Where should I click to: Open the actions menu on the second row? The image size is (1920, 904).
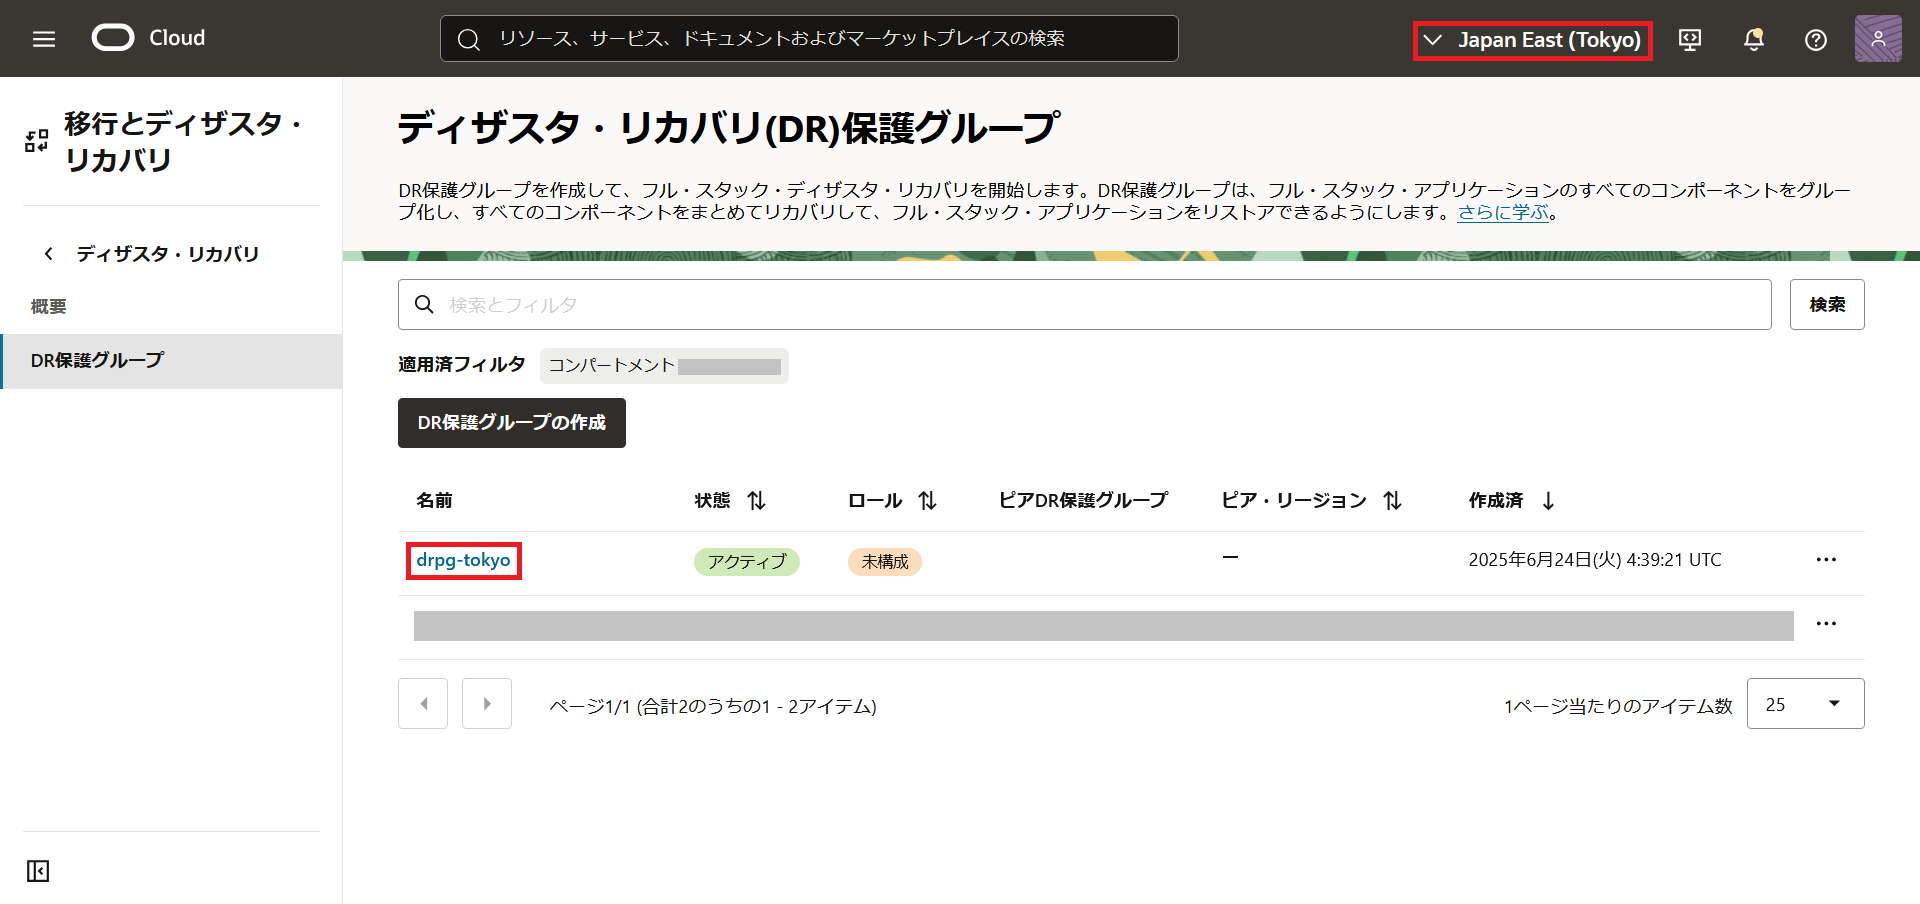[1827, 623]
